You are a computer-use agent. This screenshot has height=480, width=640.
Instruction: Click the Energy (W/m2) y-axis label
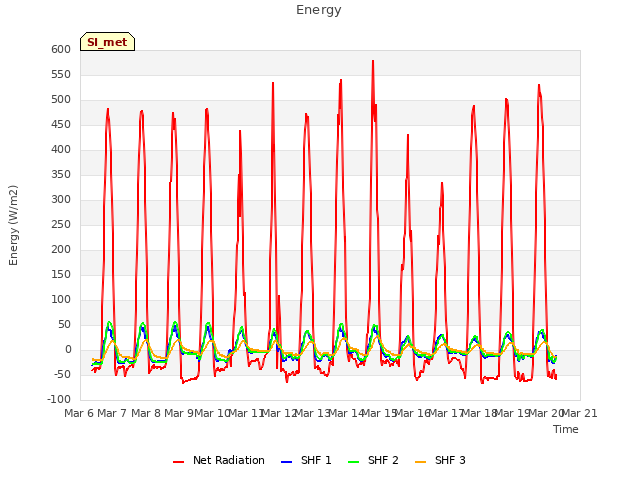(x=13, y=225)
